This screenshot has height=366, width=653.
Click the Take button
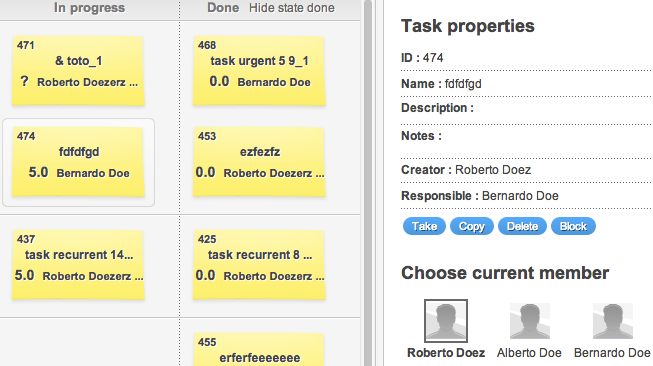[x=424, y=226]
